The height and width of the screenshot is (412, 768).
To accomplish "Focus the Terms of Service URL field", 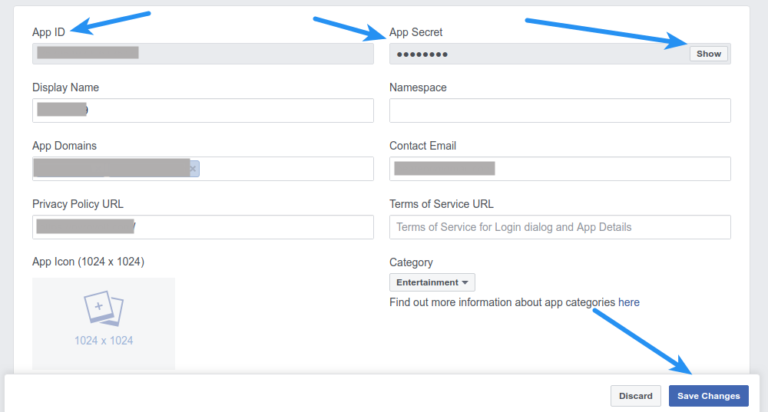I will click(559, 227).
